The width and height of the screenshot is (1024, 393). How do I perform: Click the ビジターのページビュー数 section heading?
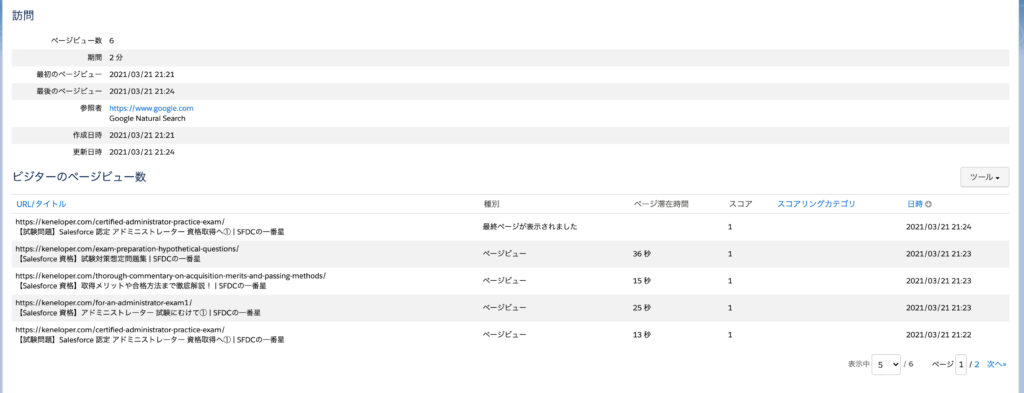tap(79, 177)
